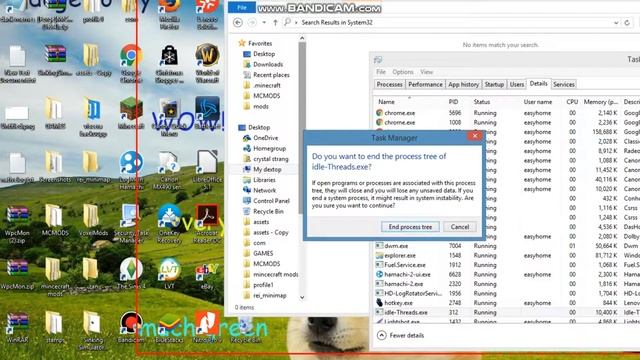Select Bandicam desktop shortcut
This screenshot has width=640, height=360.
tap(131, 328)
